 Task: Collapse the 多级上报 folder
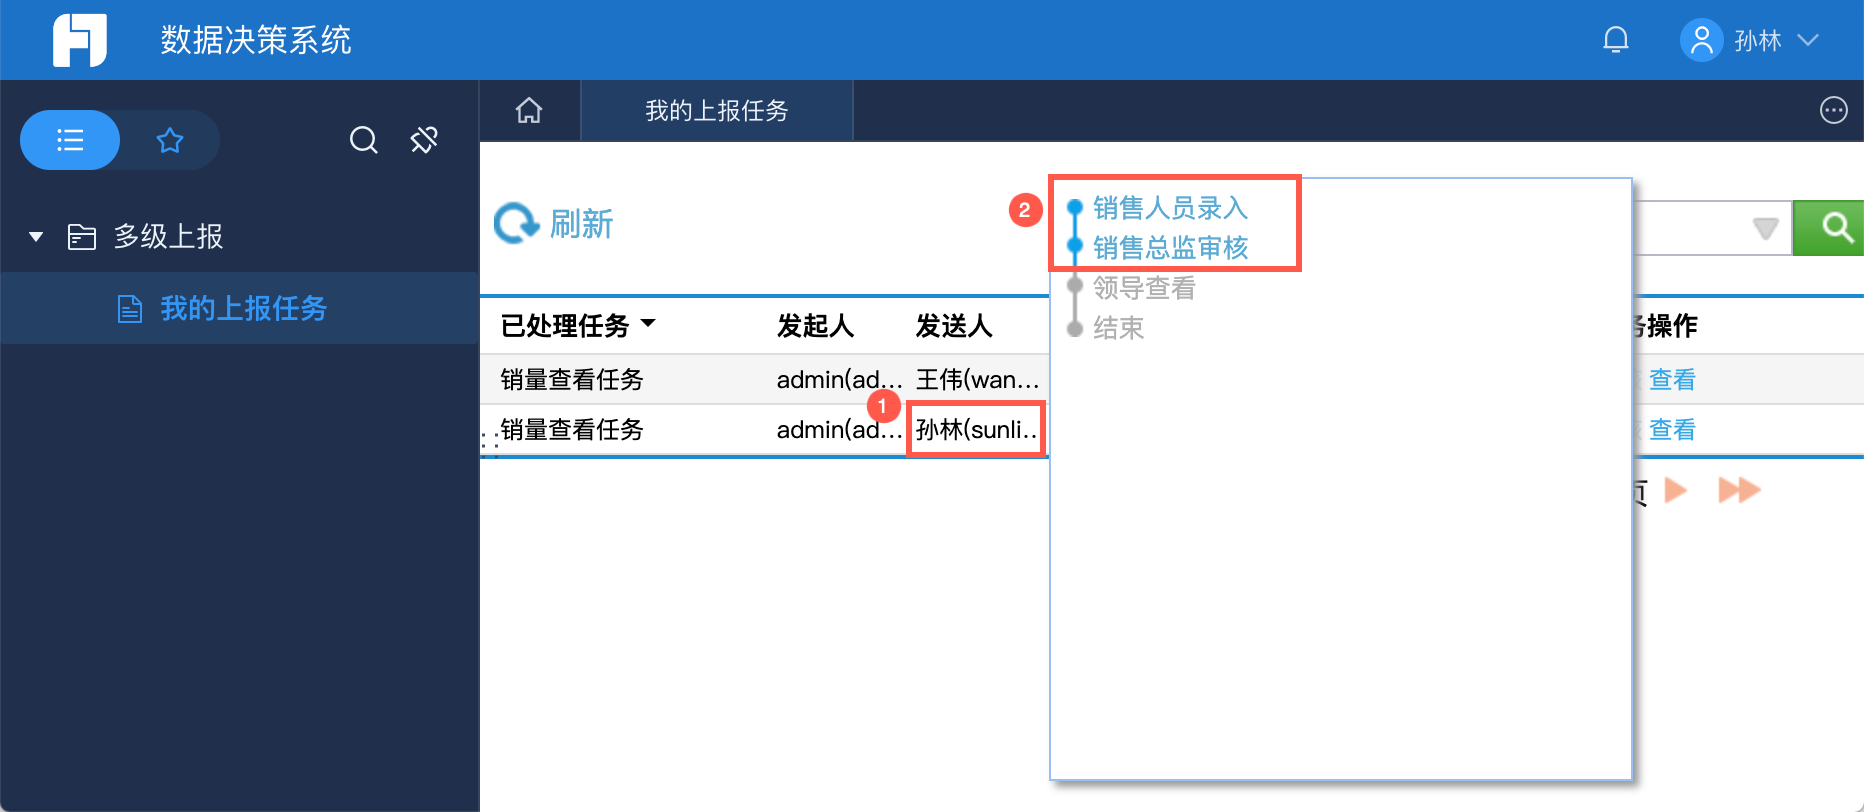coord(36,237)
